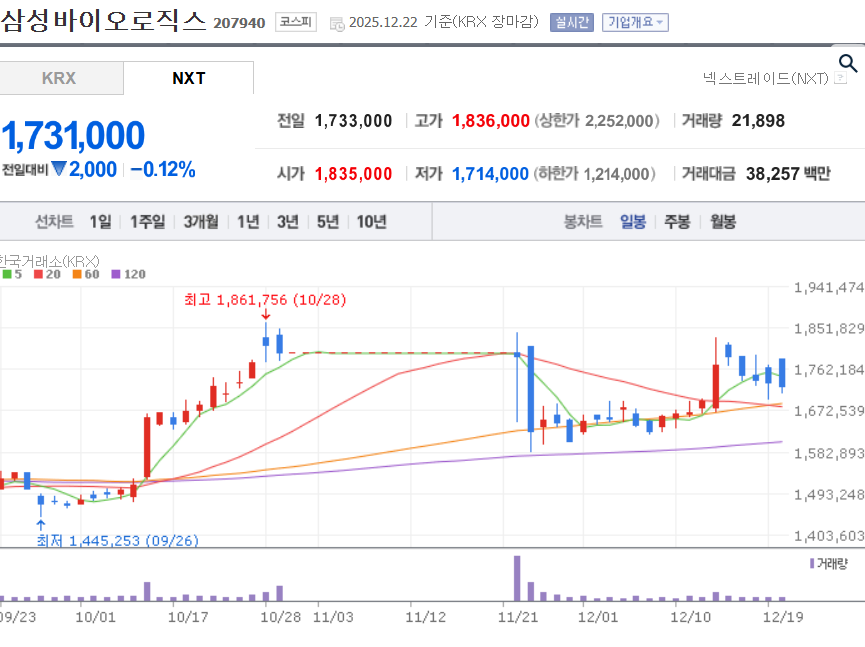
Task: Click the current price 1,731,000
Action: coord(73,135)
